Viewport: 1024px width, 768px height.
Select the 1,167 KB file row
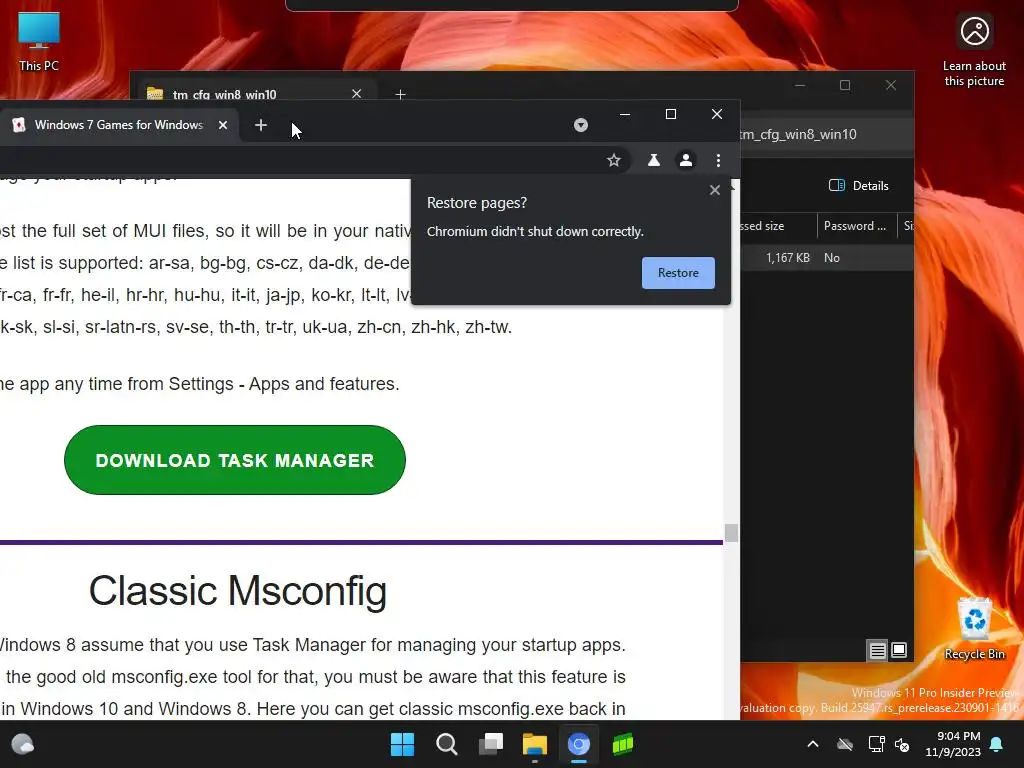click(x=827, y=258)
